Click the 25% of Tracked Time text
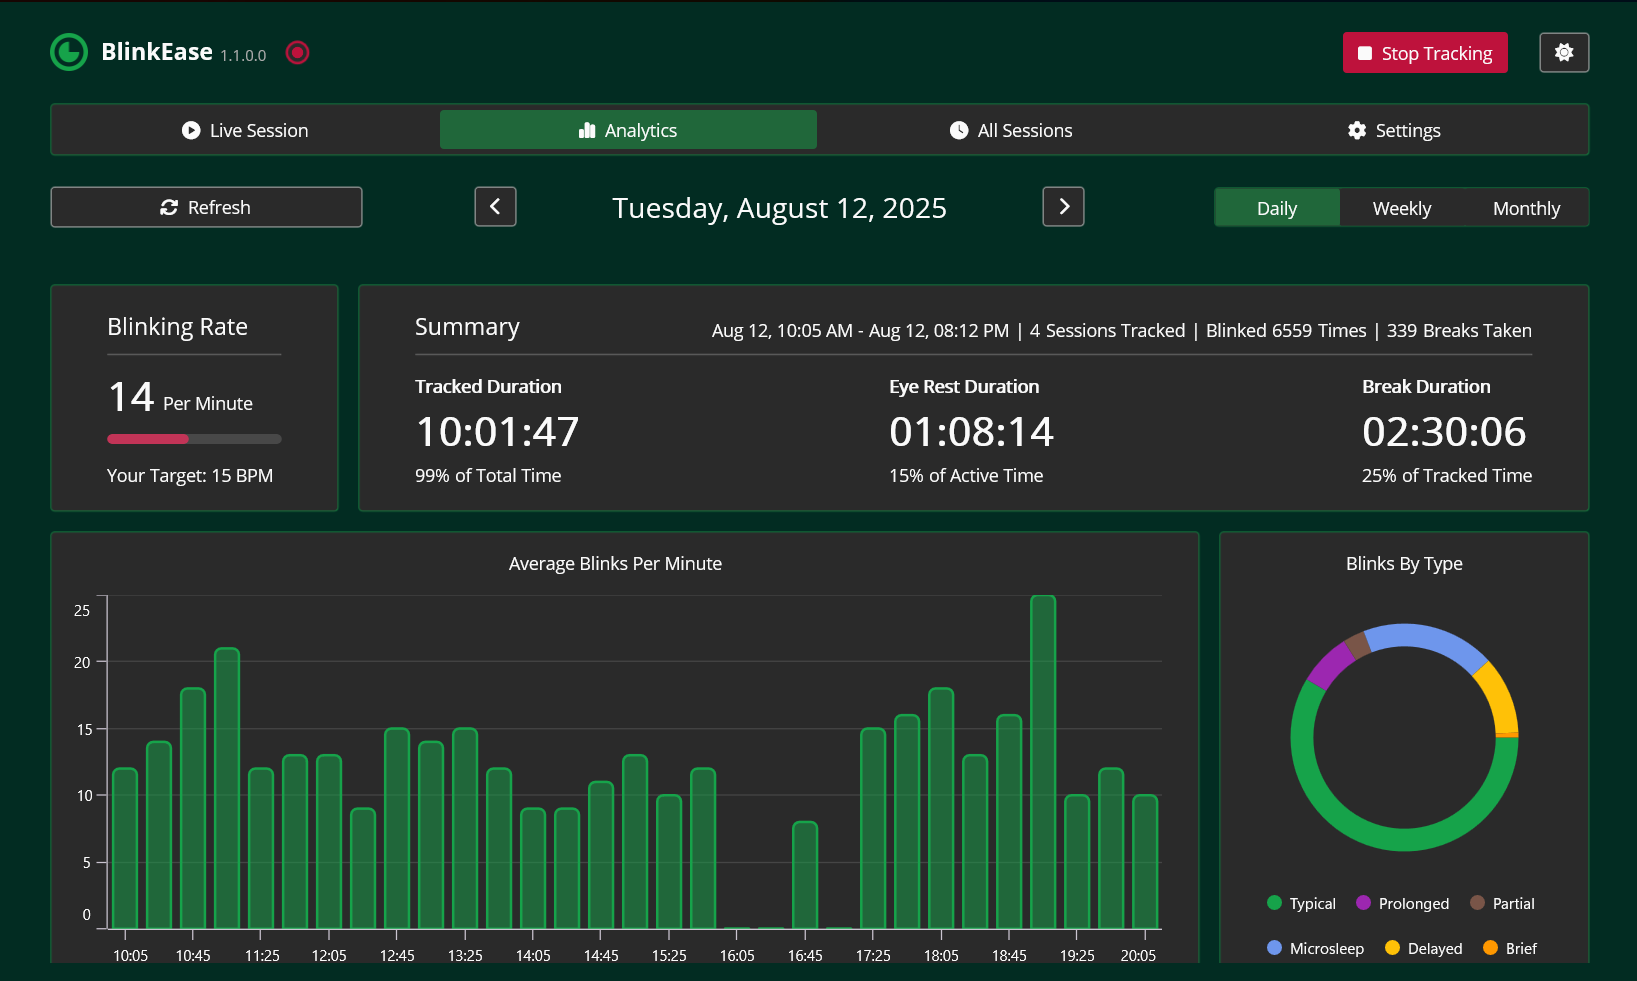The width and height of the screenshot is (1637, 981). click(1447, 476)
